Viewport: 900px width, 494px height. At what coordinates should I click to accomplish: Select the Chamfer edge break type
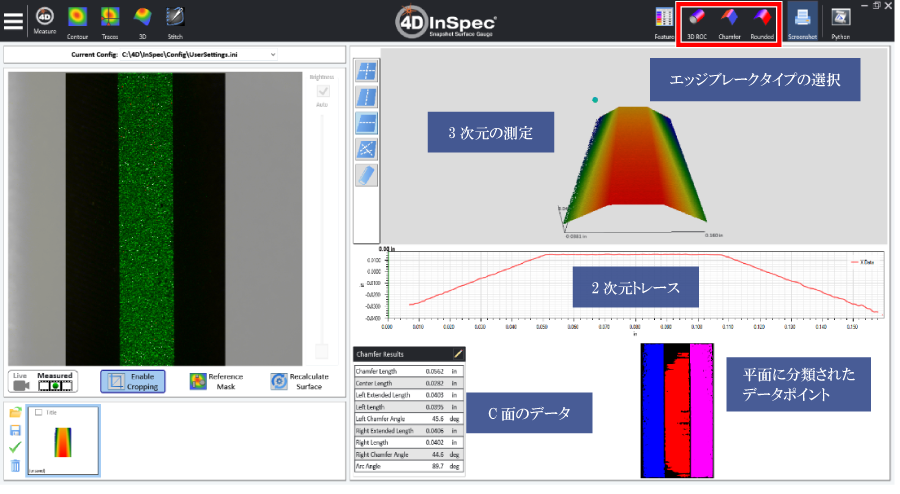pyautogui.click(x=730, y=23)
